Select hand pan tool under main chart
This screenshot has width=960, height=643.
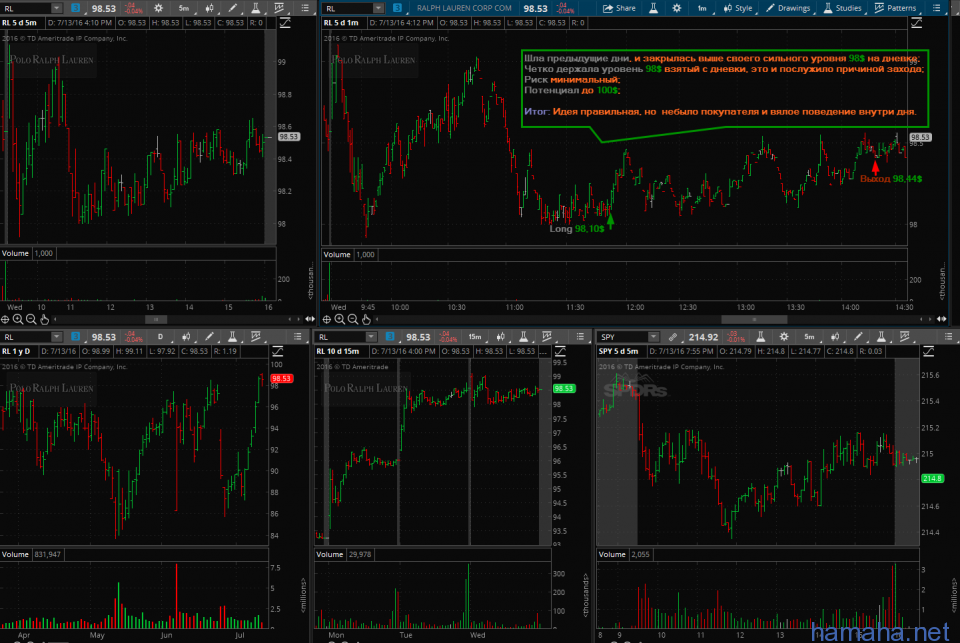point(366,319)
